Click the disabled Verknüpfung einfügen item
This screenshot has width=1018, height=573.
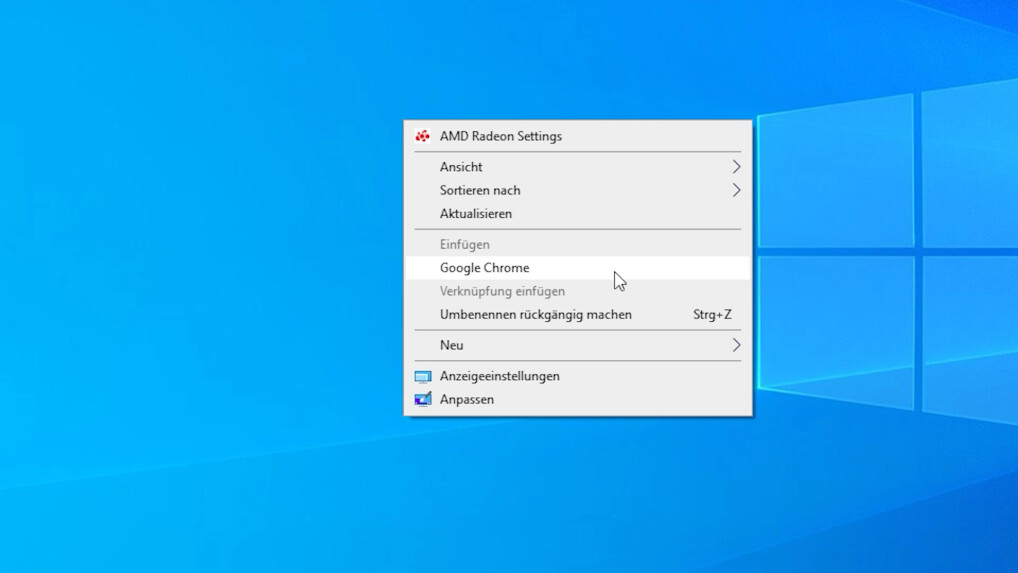pyautogui.click(x=502, y=291)
